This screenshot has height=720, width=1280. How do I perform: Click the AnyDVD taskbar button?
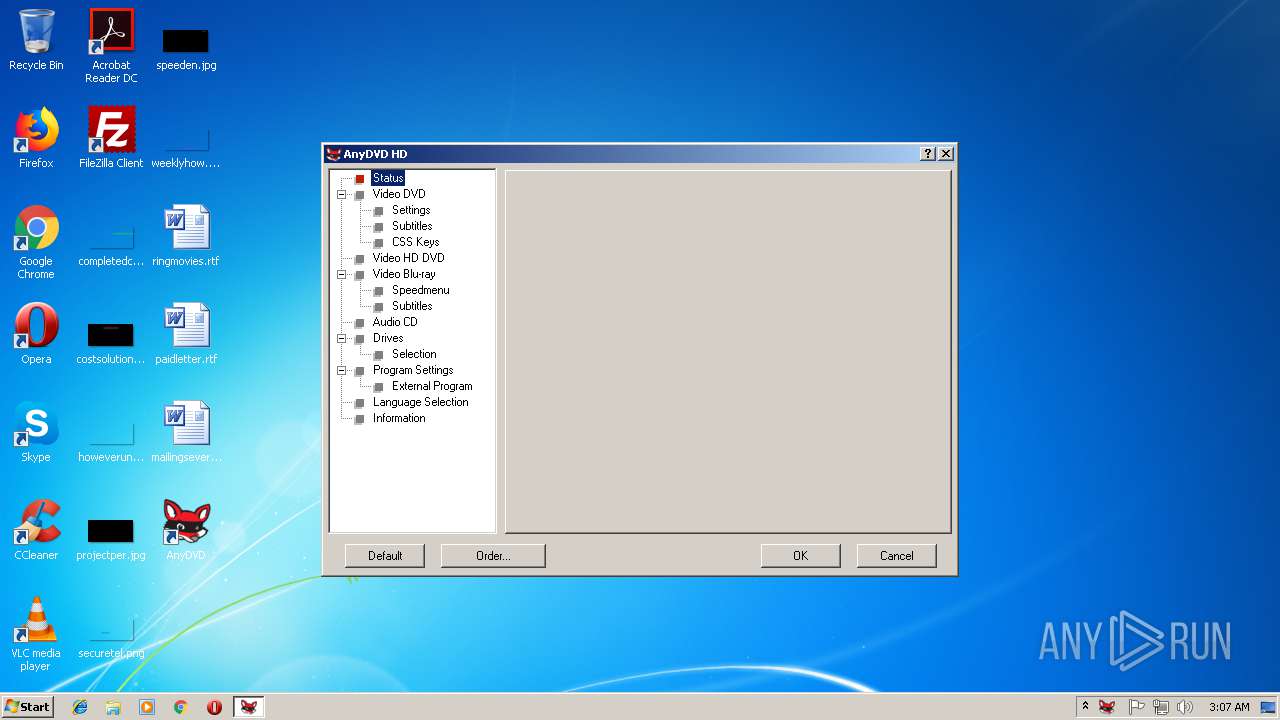coord(249,707)
